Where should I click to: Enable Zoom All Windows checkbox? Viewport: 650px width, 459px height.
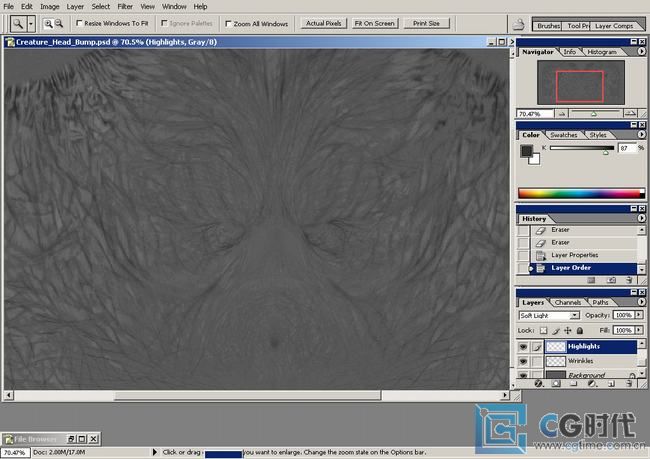tap(228, 24)
